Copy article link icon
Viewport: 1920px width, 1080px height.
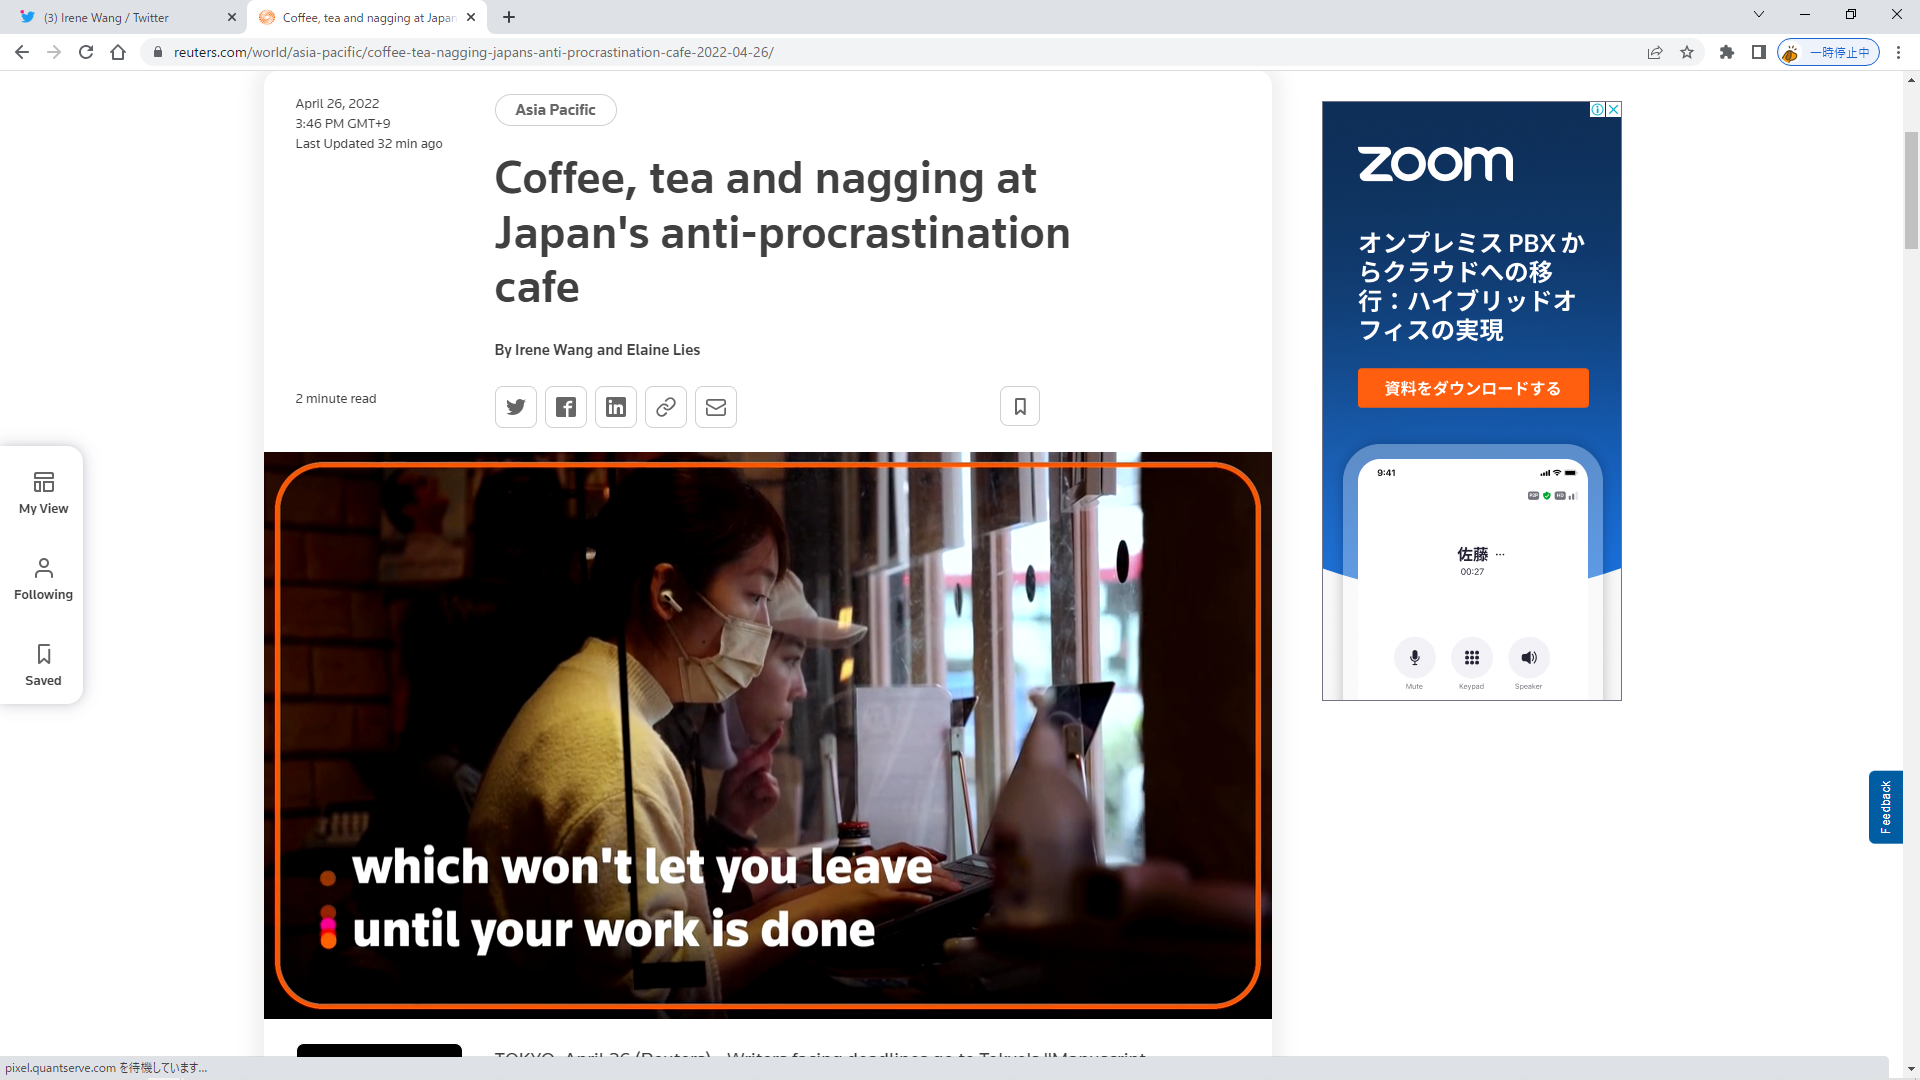pos(666,407)
